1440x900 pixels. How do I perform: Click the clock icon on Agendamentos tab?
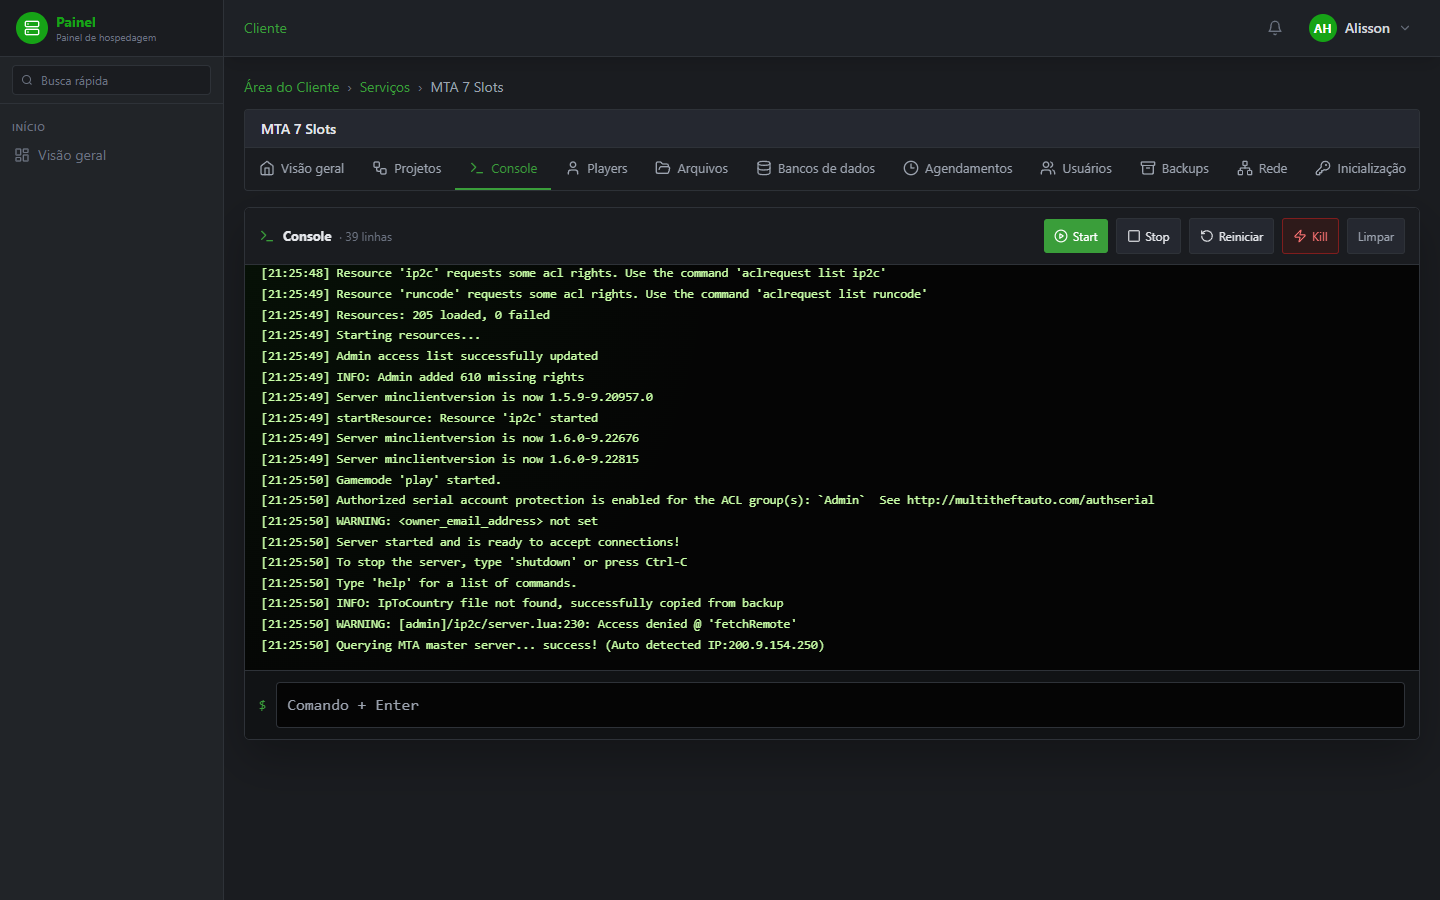click(x=911, y=168)
